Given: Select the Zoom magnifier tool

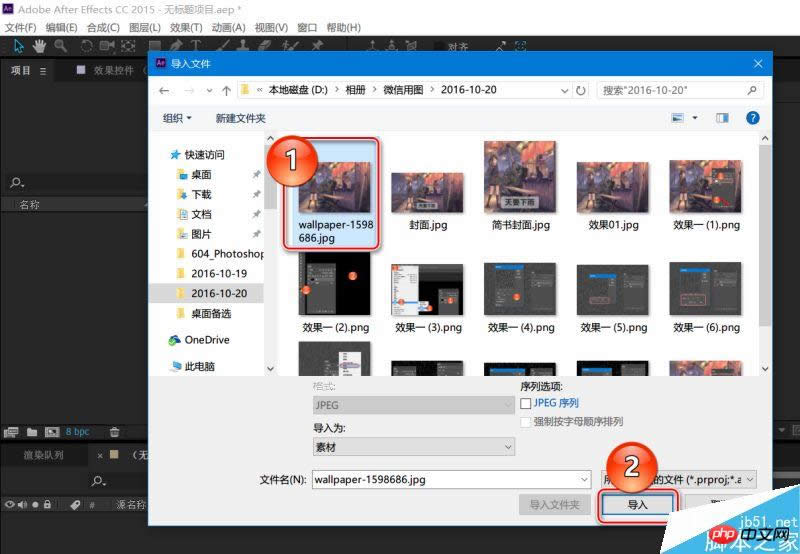Looking at the screenshot, I should (x=61, y=46).
